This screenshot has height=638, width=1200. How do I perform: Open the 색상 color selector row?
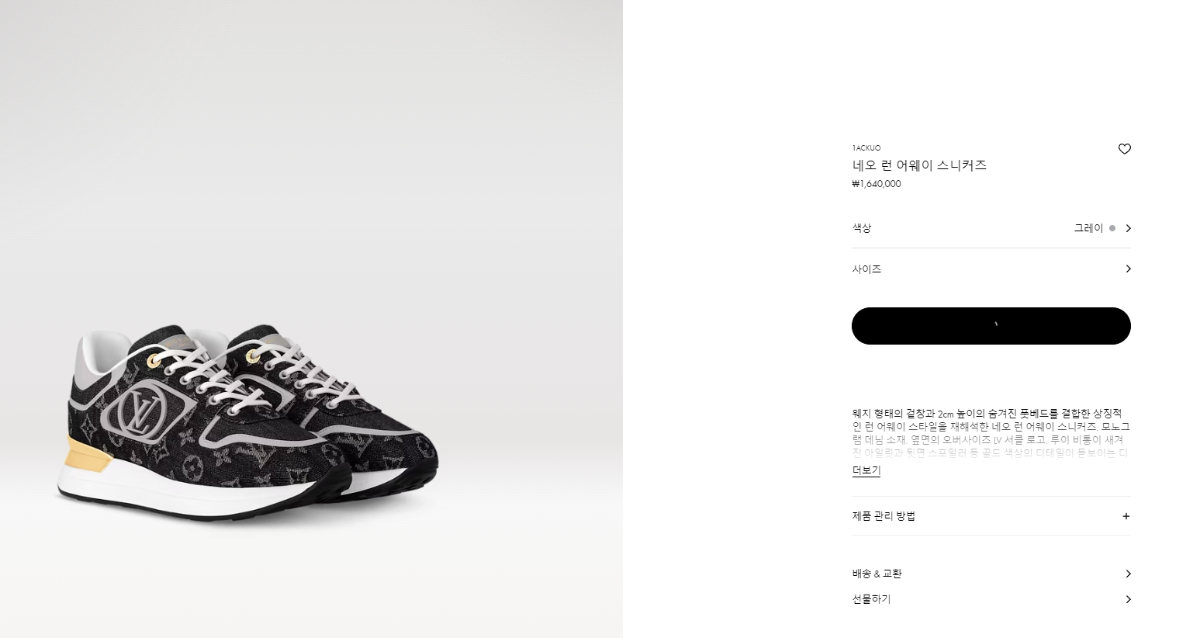click(991, 228)
